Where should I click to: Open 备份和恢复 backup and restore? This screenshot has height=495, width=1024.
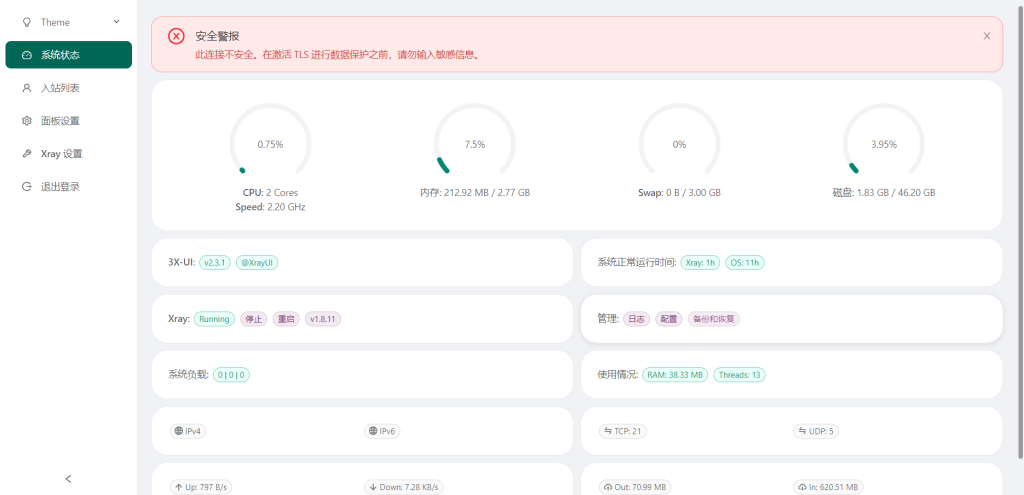click(x=713, y=319)
